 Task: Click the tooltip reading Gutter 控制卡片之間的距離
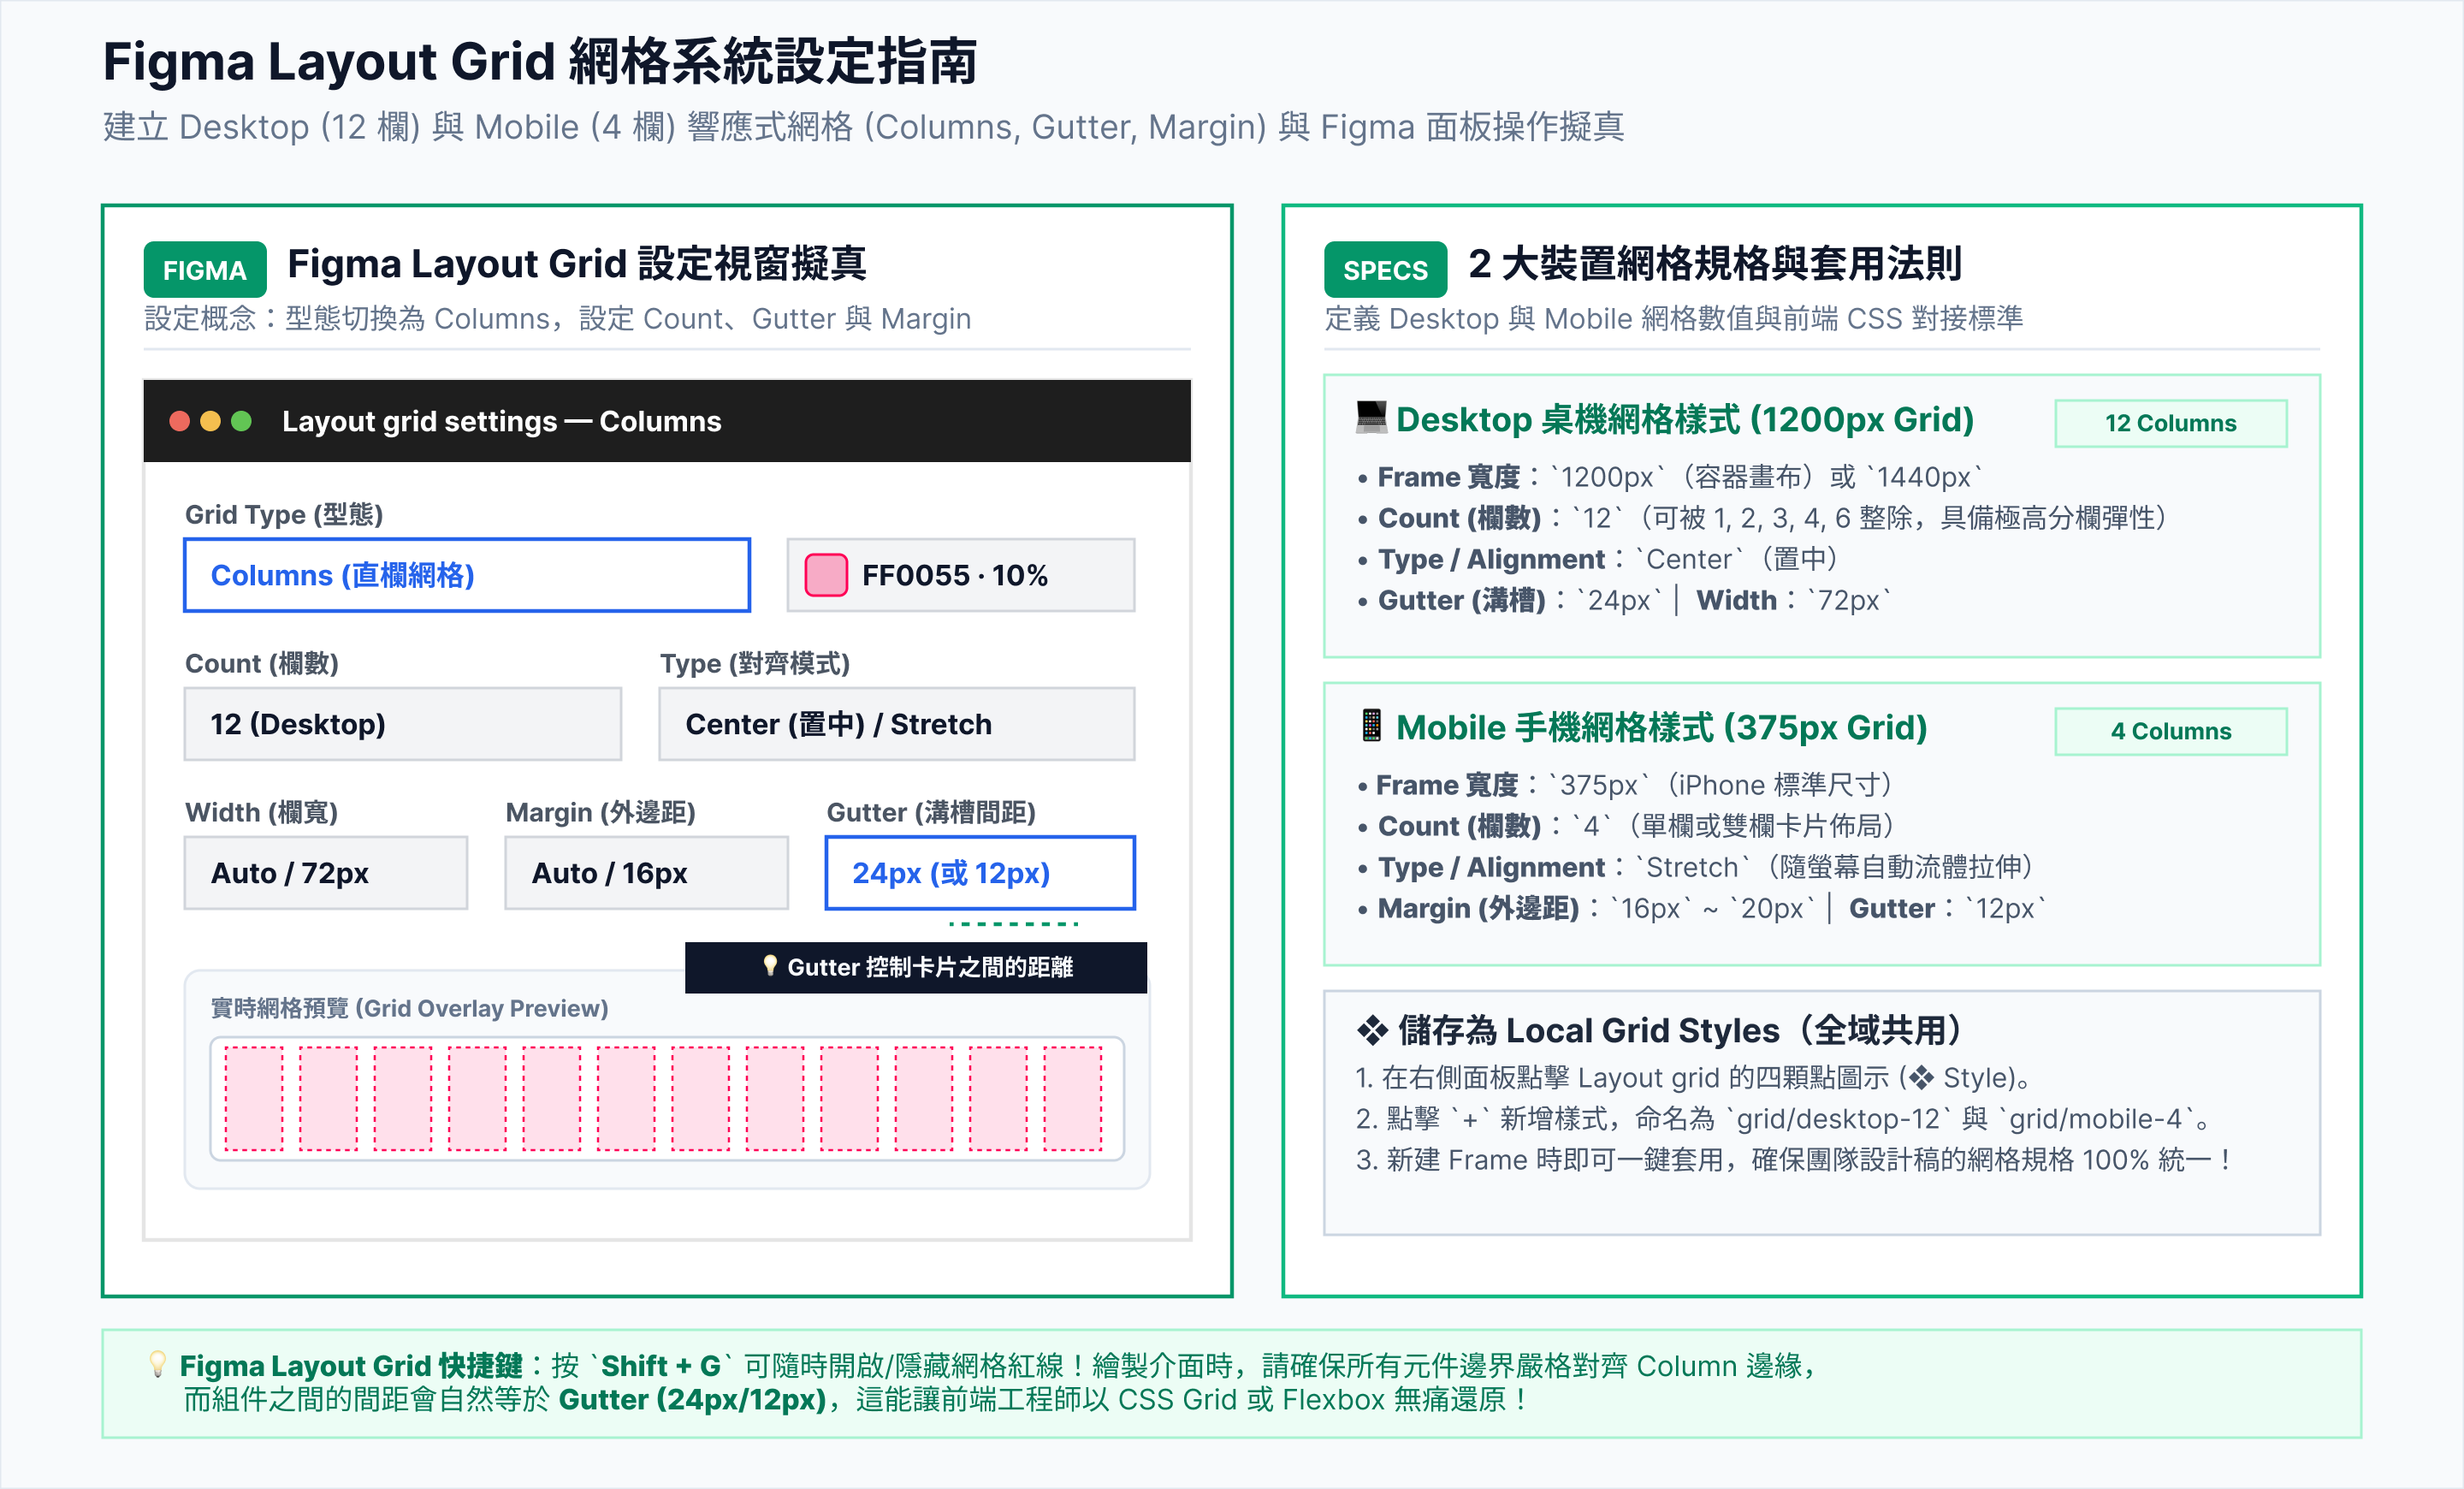[x=916, y=967]
